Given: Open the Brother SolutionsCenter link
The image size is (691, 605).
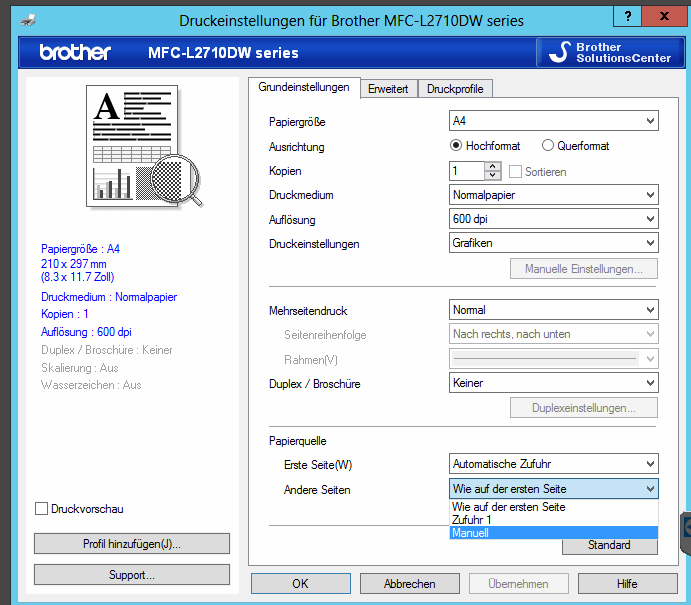Looking at the screenshot, I should click(610, 52).
